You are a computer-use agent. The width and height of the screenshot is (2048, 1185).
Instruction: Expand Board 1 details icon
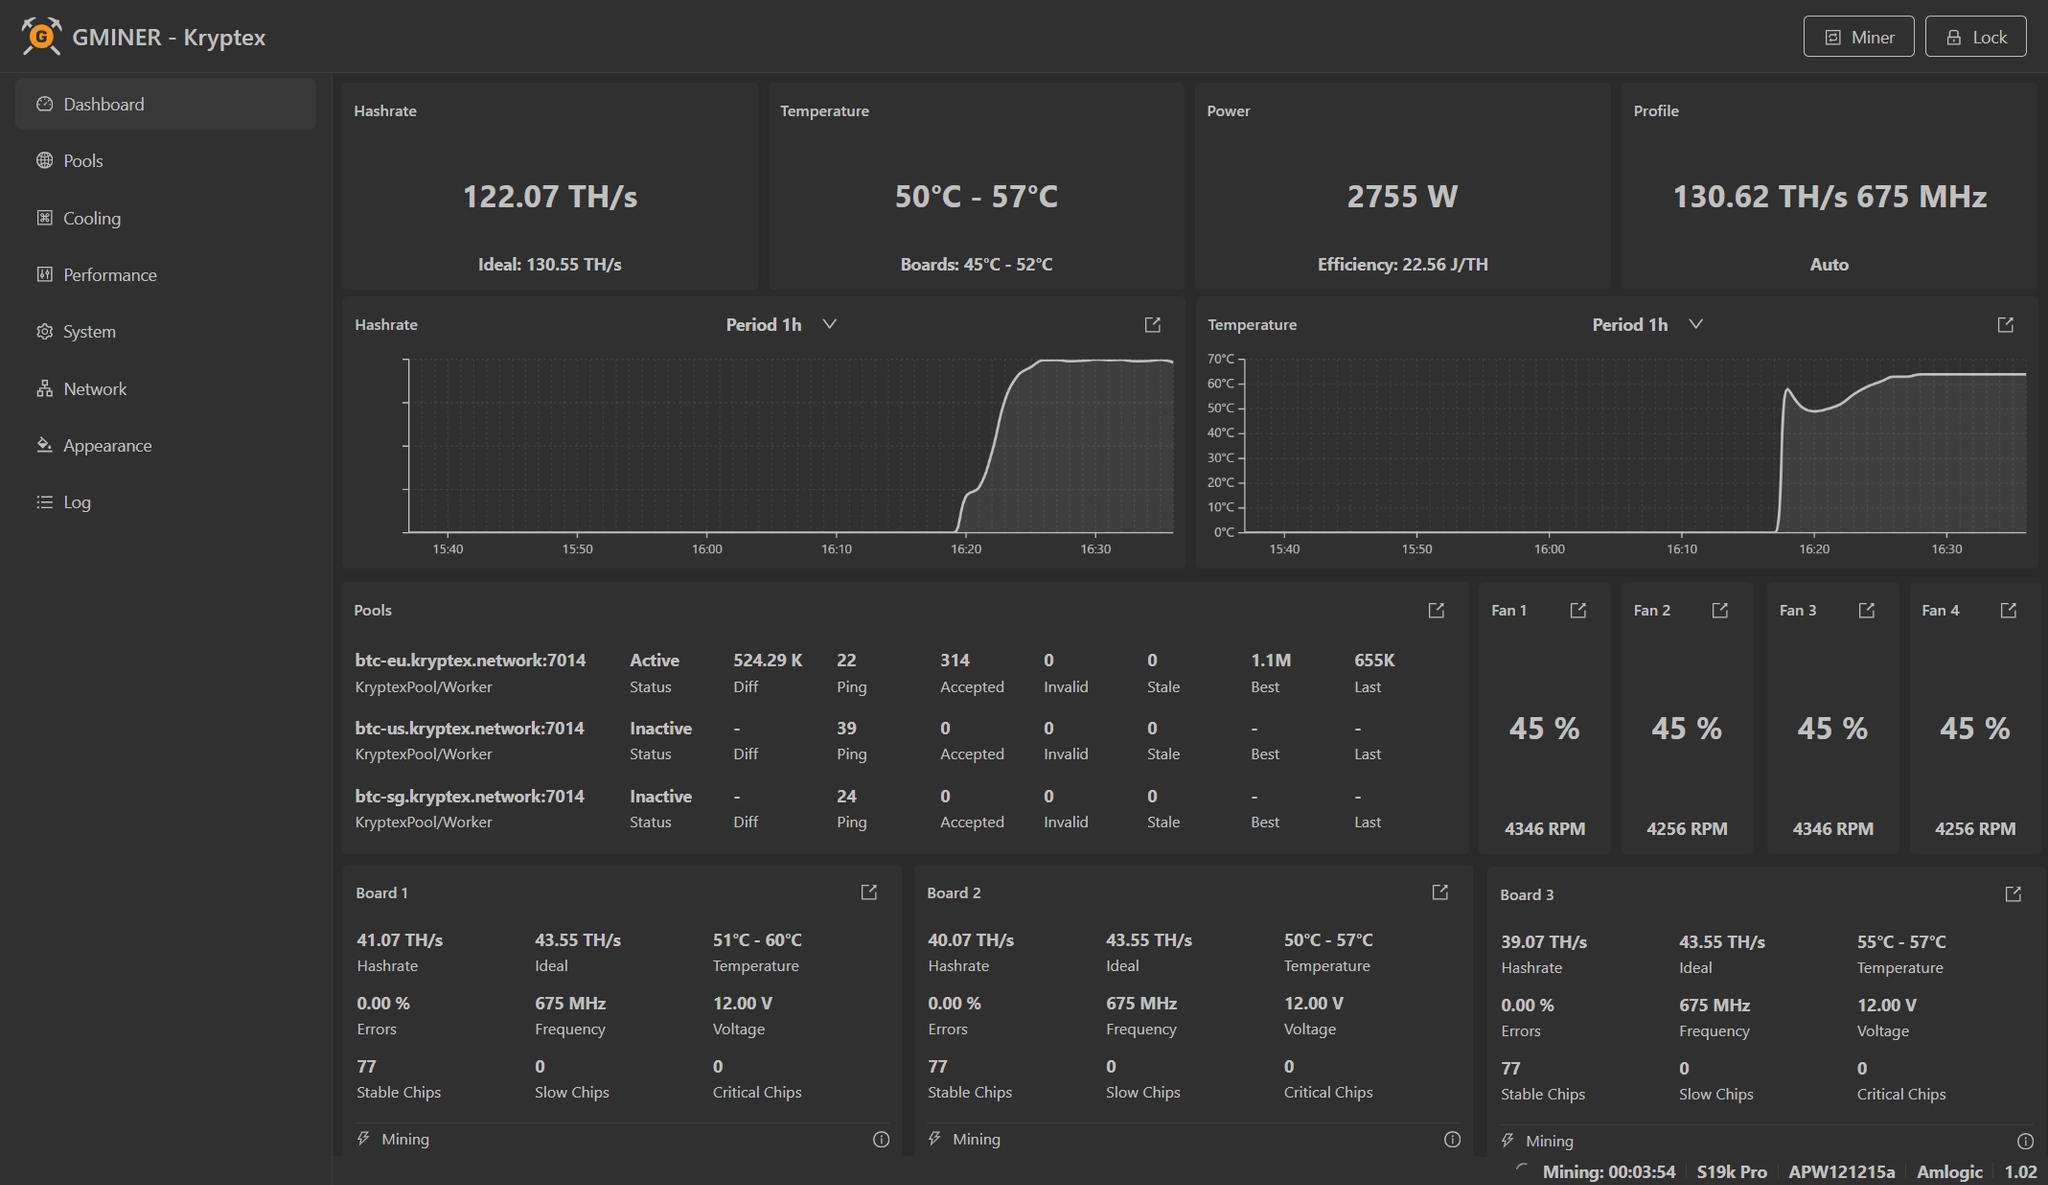tap(869, 892)
